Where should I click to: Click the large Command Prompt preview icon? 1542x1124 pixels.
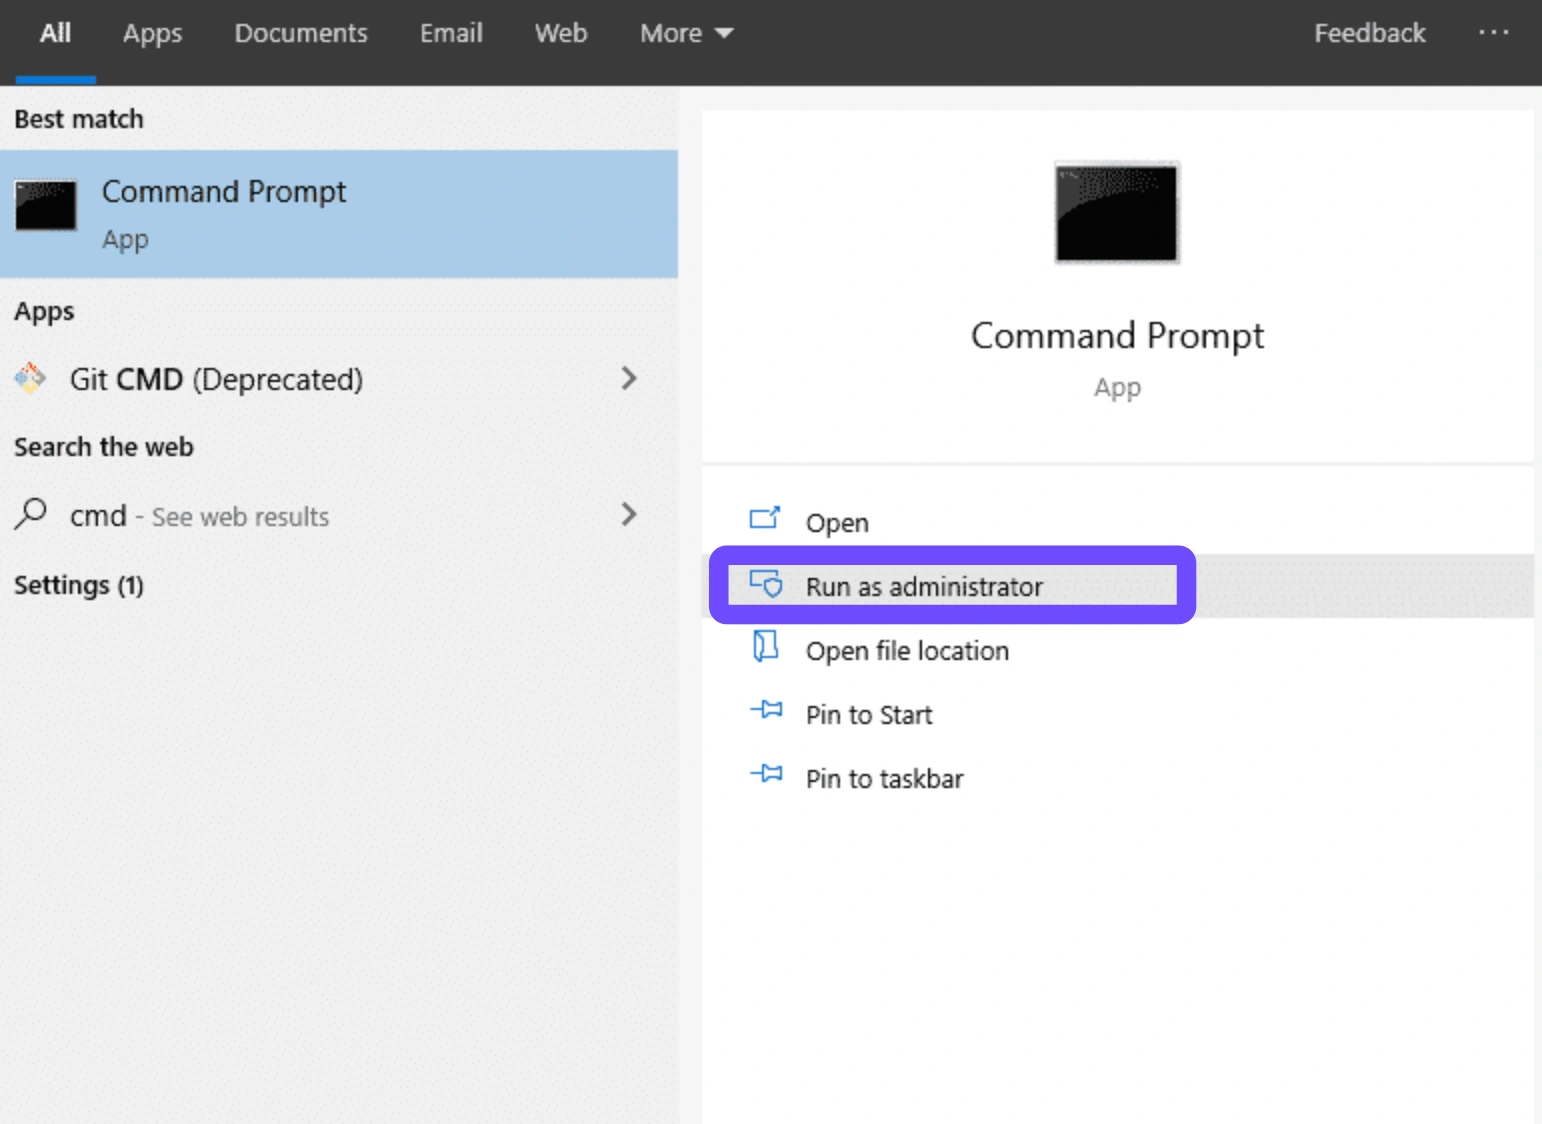[1116, 213]
